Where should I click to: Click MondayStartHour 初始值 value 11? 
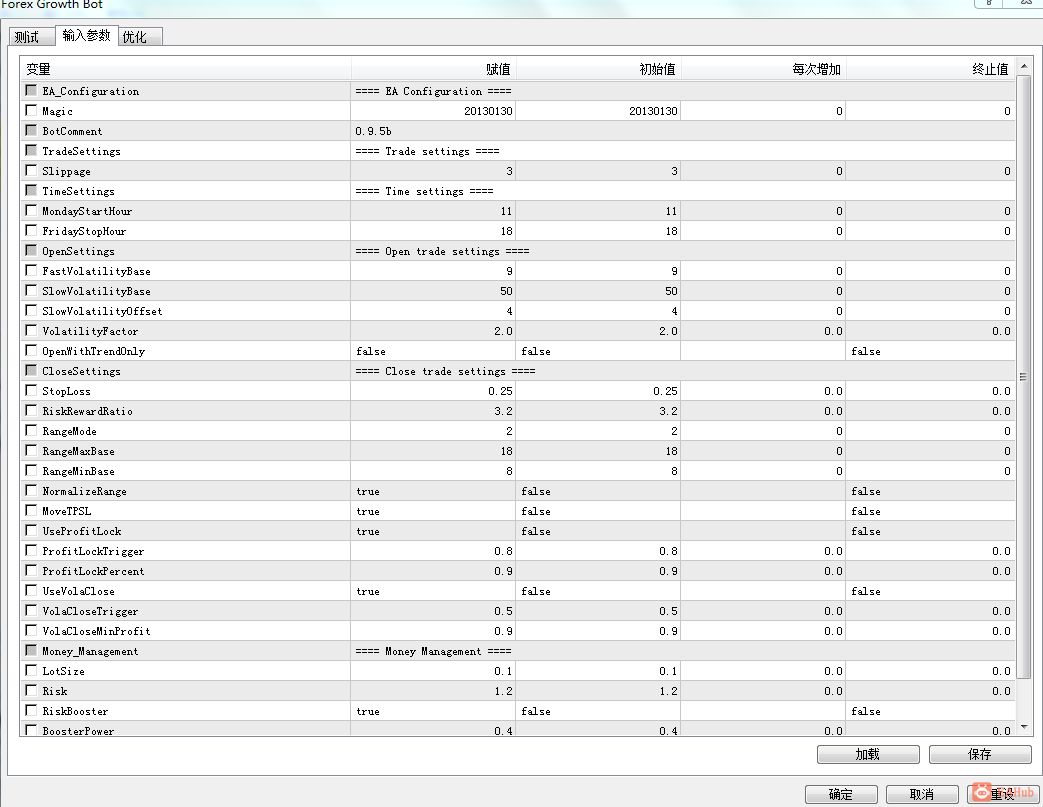(672, 211)
